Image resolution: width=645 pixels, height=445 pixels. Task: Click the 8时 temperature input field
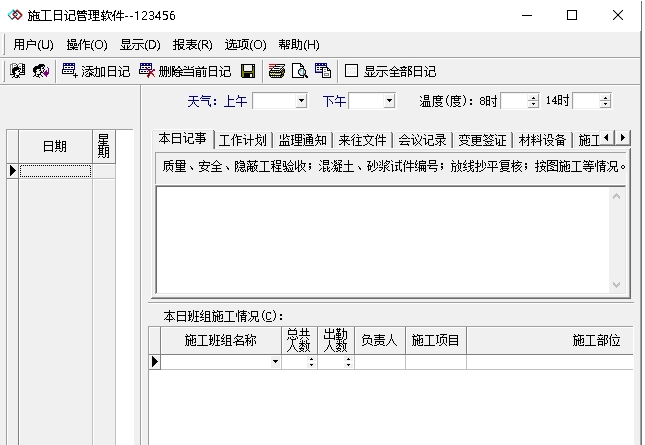point(515,101)
